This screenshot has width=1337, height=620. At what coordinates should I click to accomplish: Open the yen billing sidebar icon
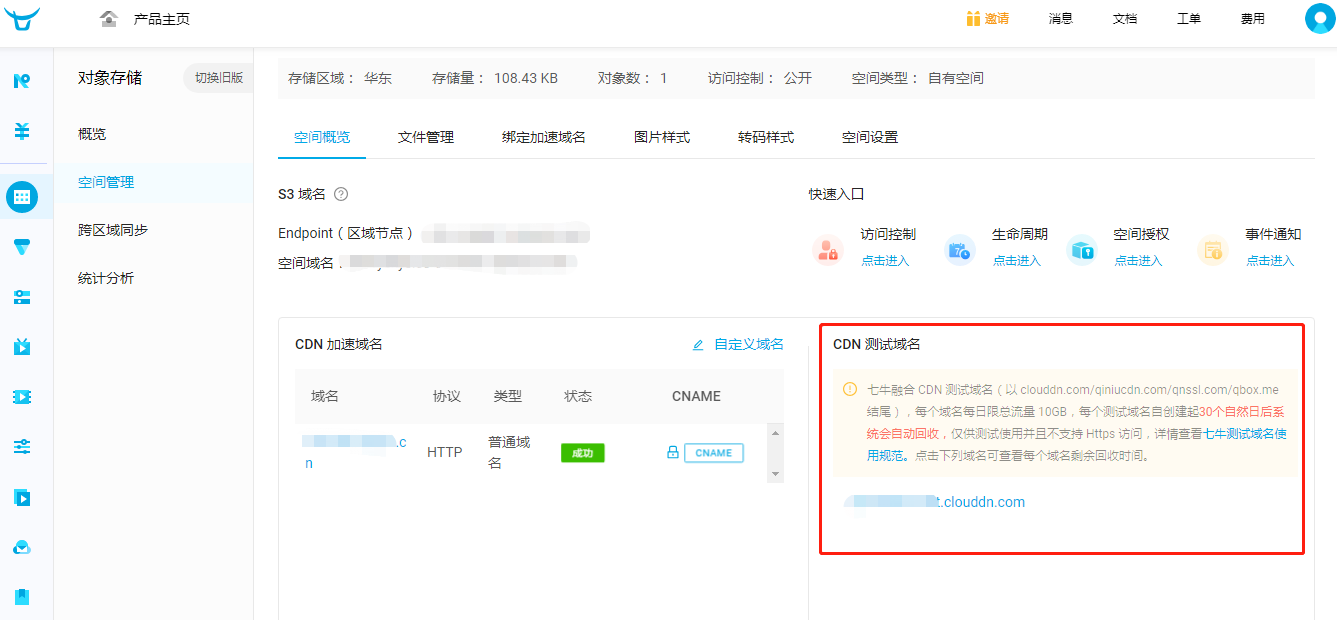(22, 131)
